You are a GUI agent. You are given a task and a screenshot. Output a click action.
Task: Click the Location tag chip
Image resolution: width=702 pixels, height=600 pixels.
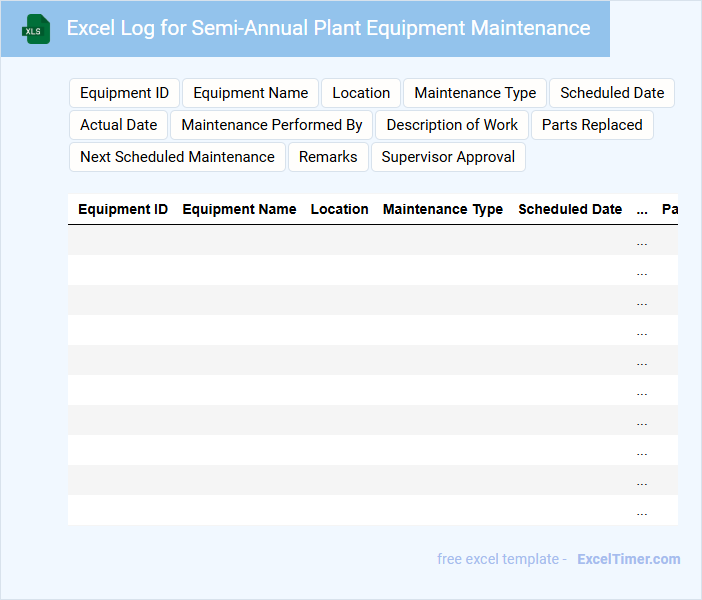361,93
